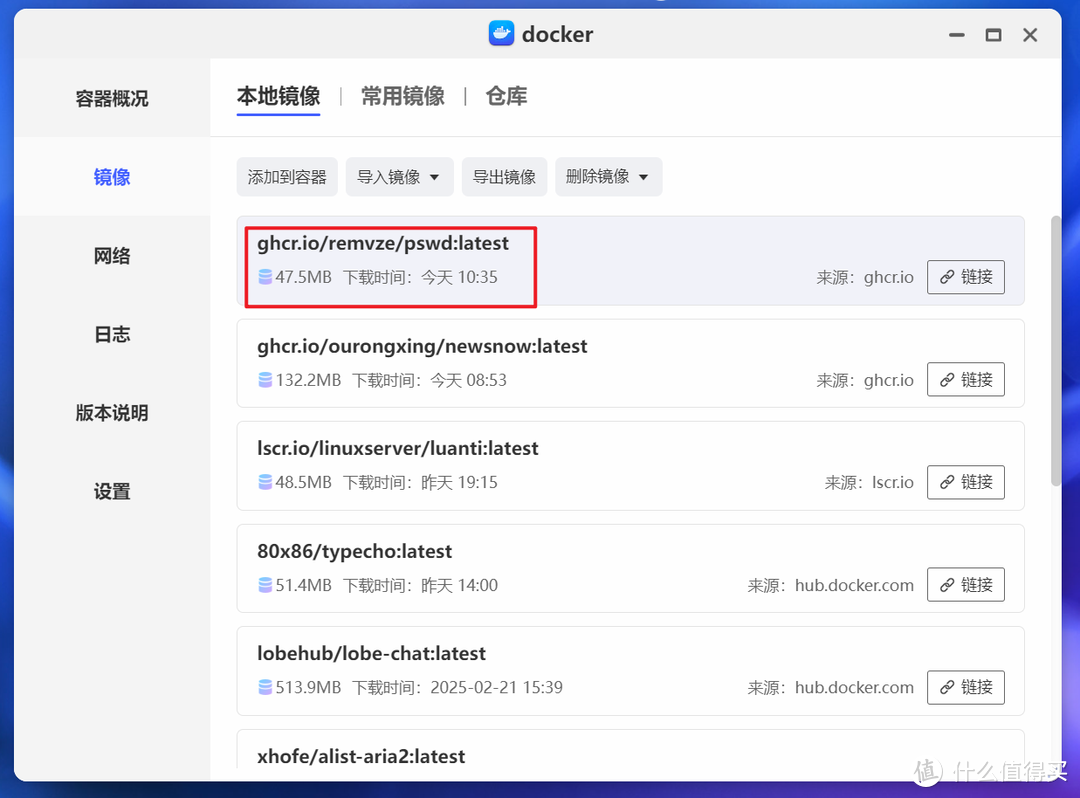Open the 网络 panel in sidebar
1080x798 pixels.
point(111,255)
